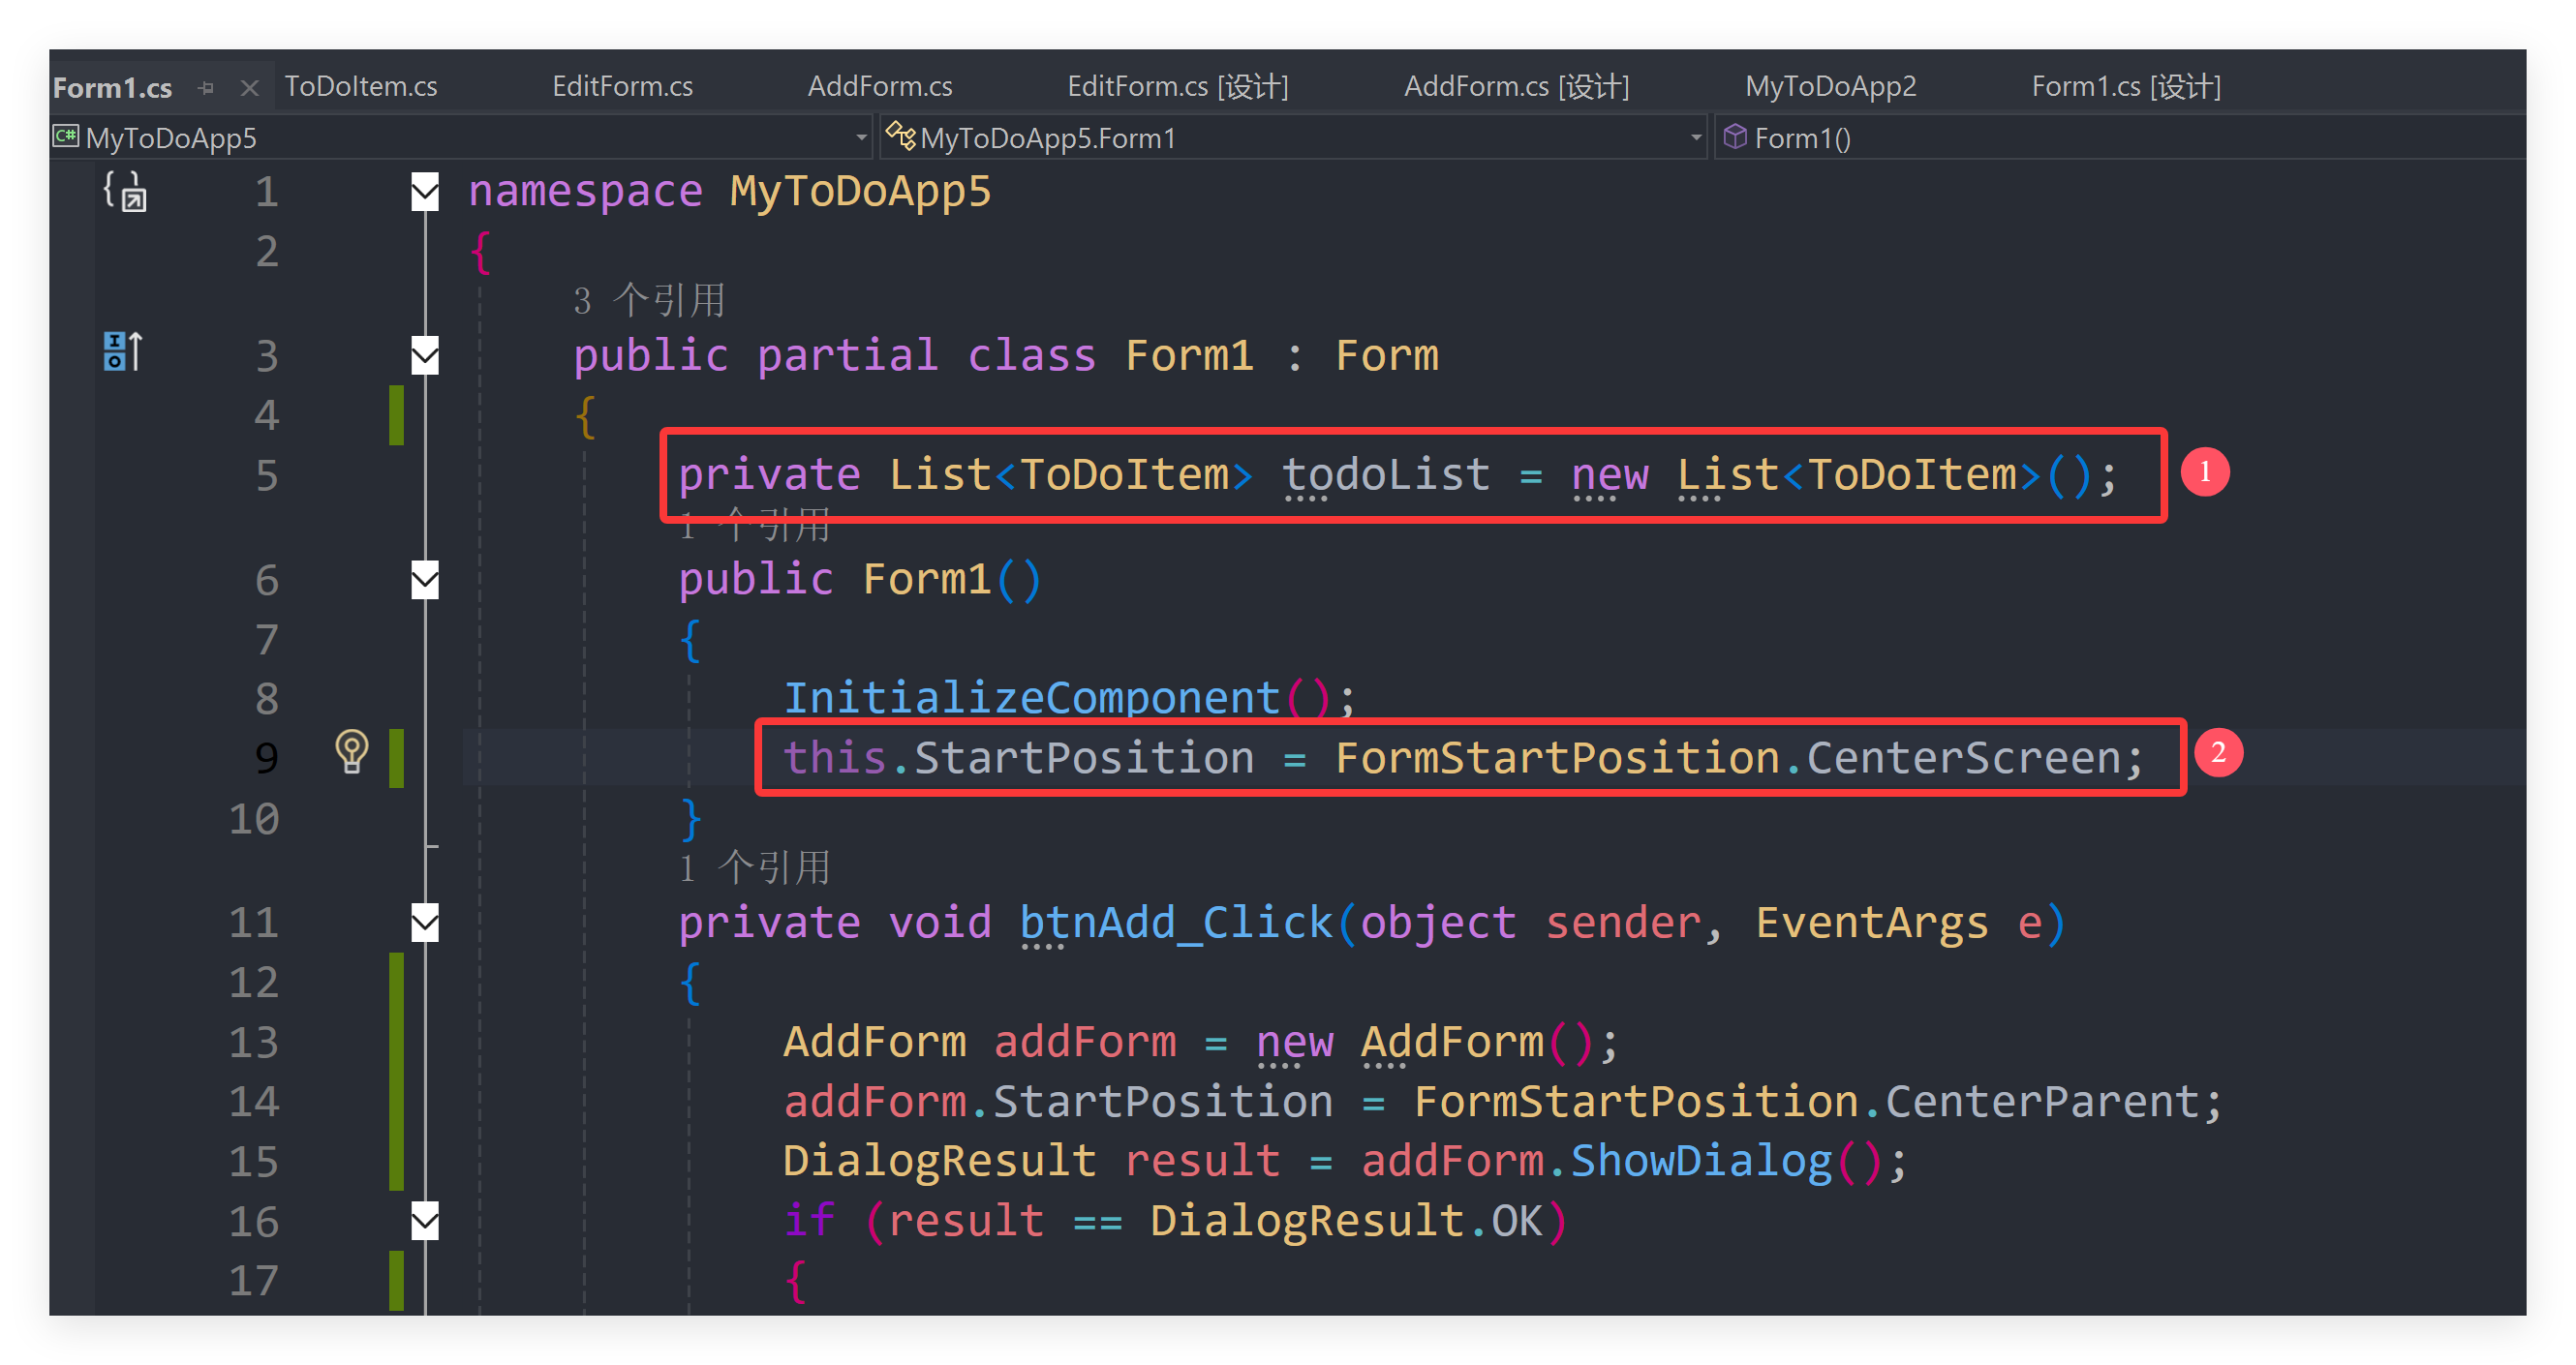Open the MyToDoApp2 tab
Screen dimensions: 2576x1365
1830,87
